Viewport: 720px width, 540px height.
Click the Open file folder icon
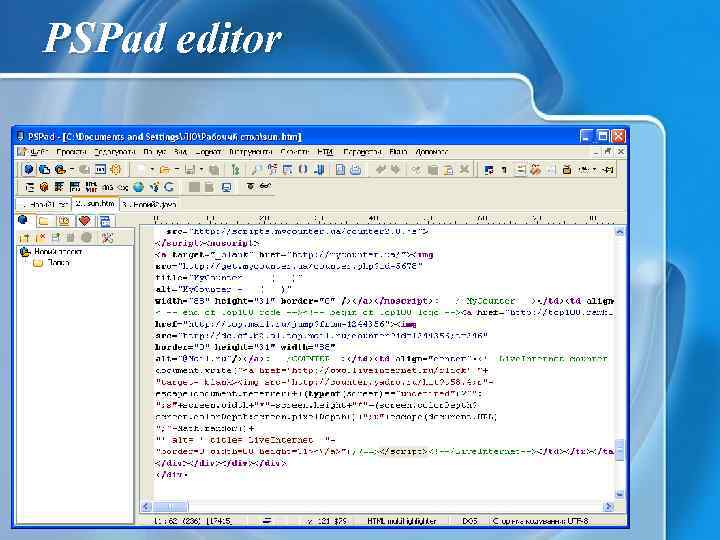pos(164,169)
